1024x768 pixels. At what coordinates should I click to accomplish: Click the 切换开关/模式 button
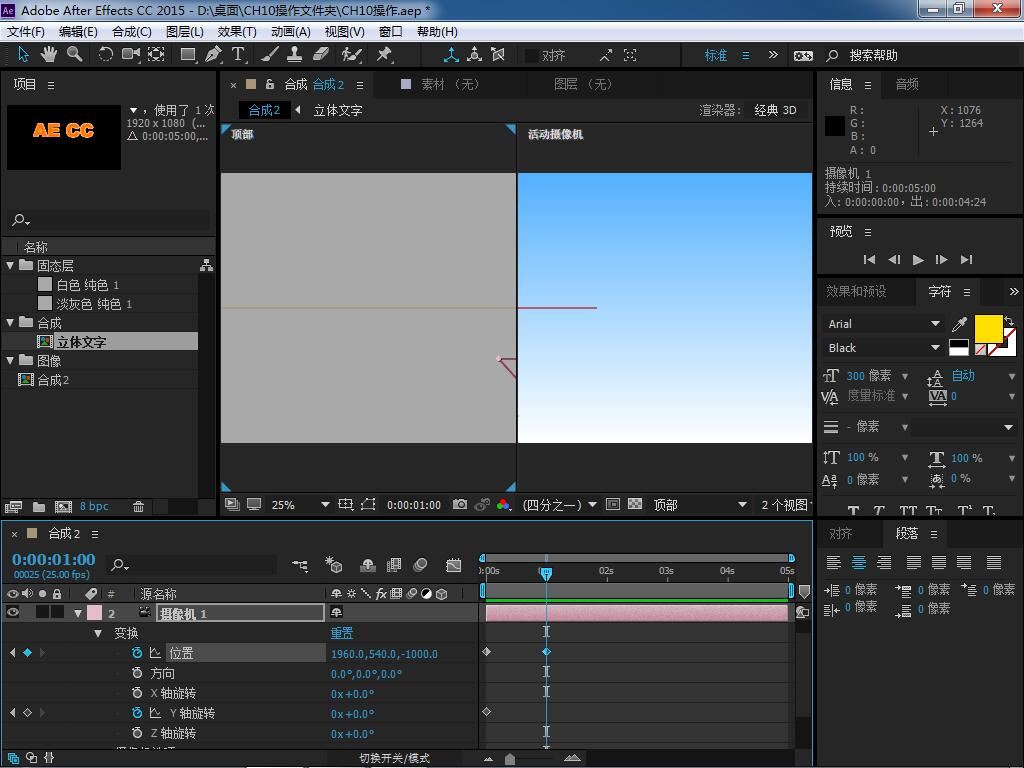394,758
